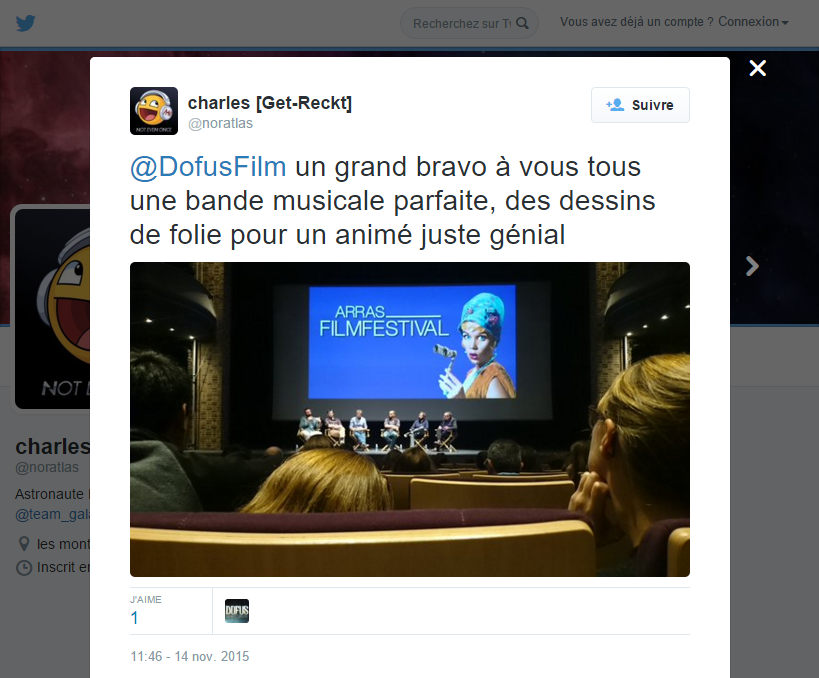Close the tweet overlay with the X
Screen dimensions: 819x678
(x=757, y=68)
